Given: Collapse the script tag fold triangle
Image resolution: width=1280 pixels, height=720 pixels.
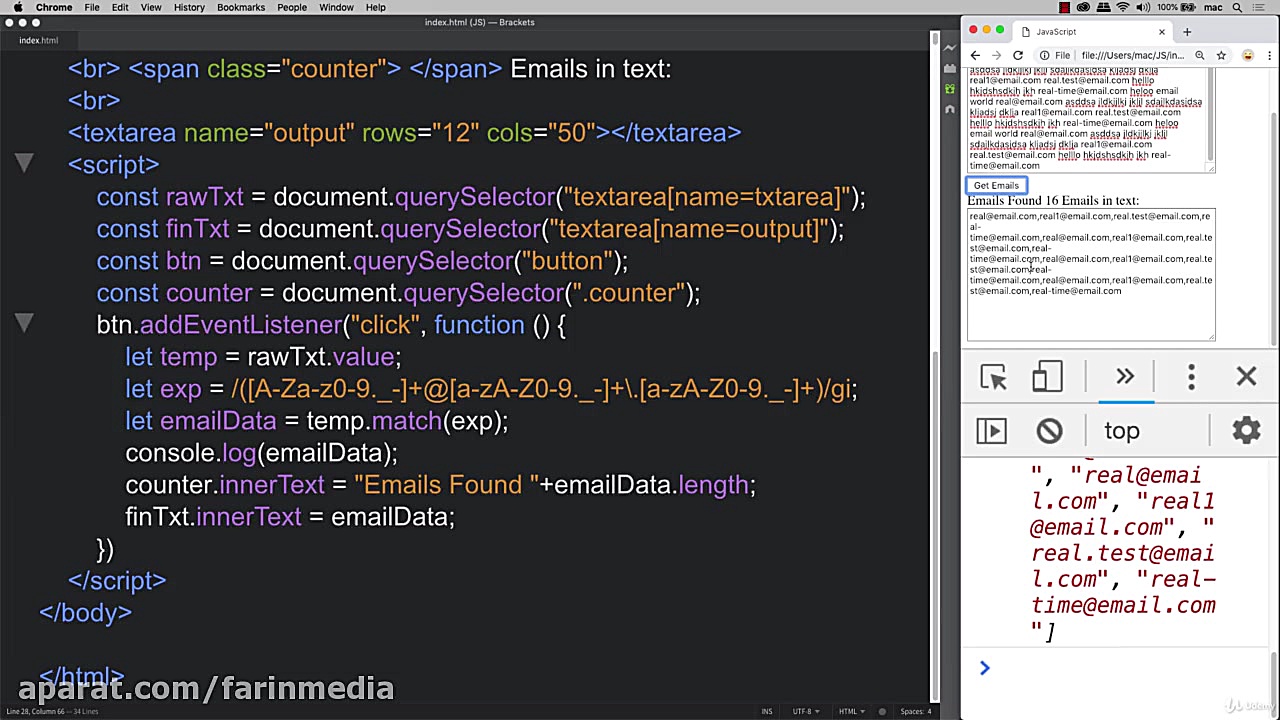Looking at the screenshot, I should point(25,163).
